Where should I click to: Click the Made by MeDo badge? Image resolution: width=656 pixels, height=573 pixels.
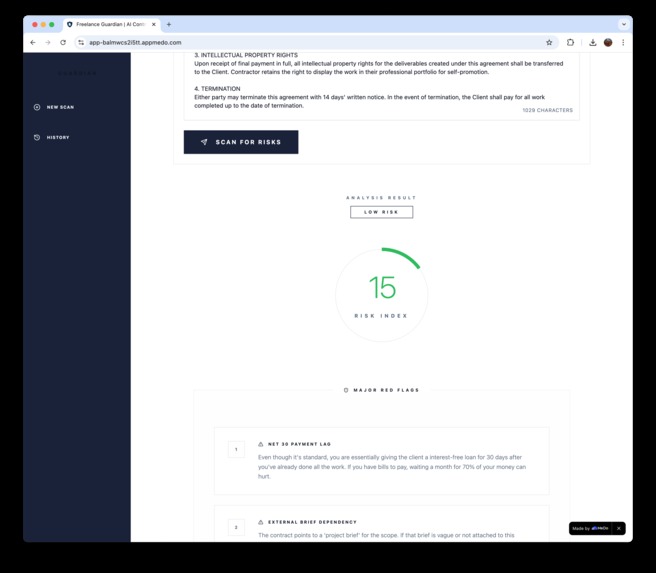[590, 528]
